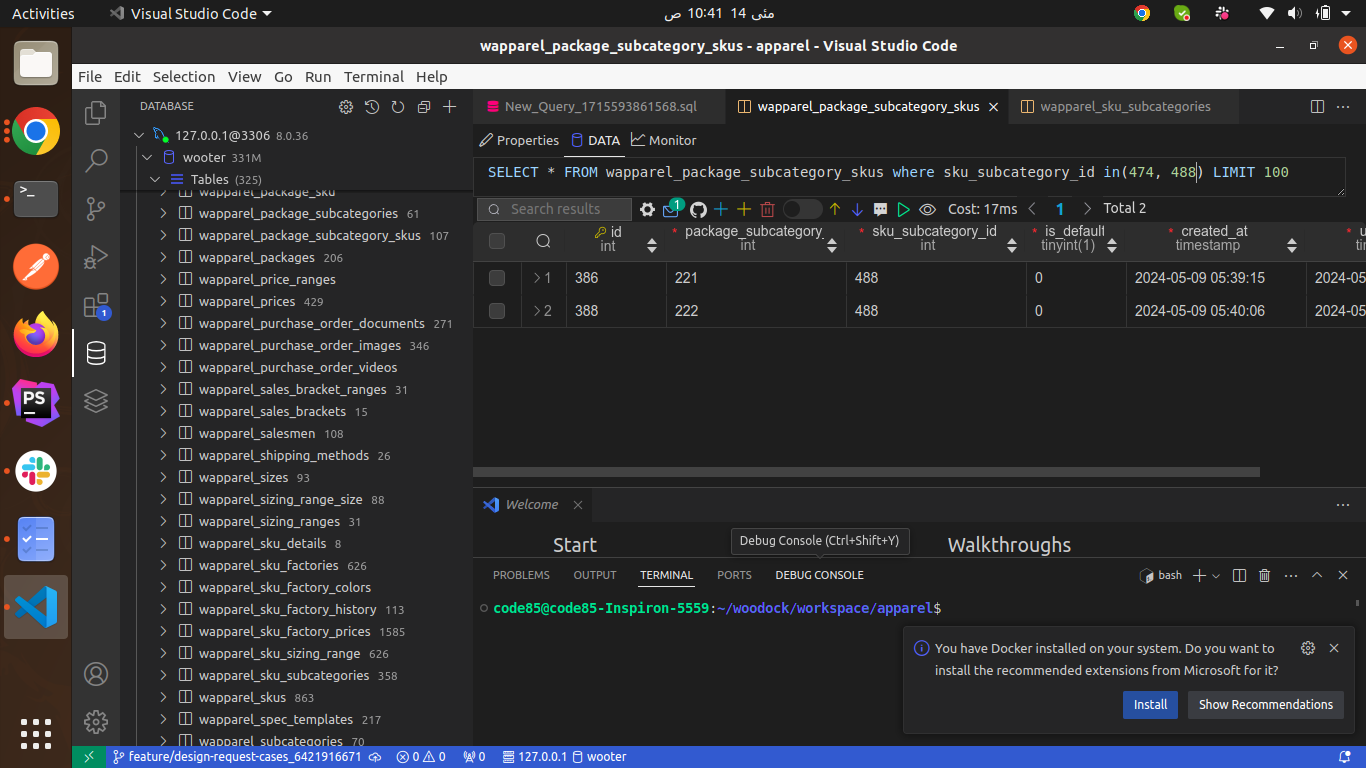Click git branch feature/design-request-cases in status bar
Screen dimensions: 1366x768
click(238, 757)
